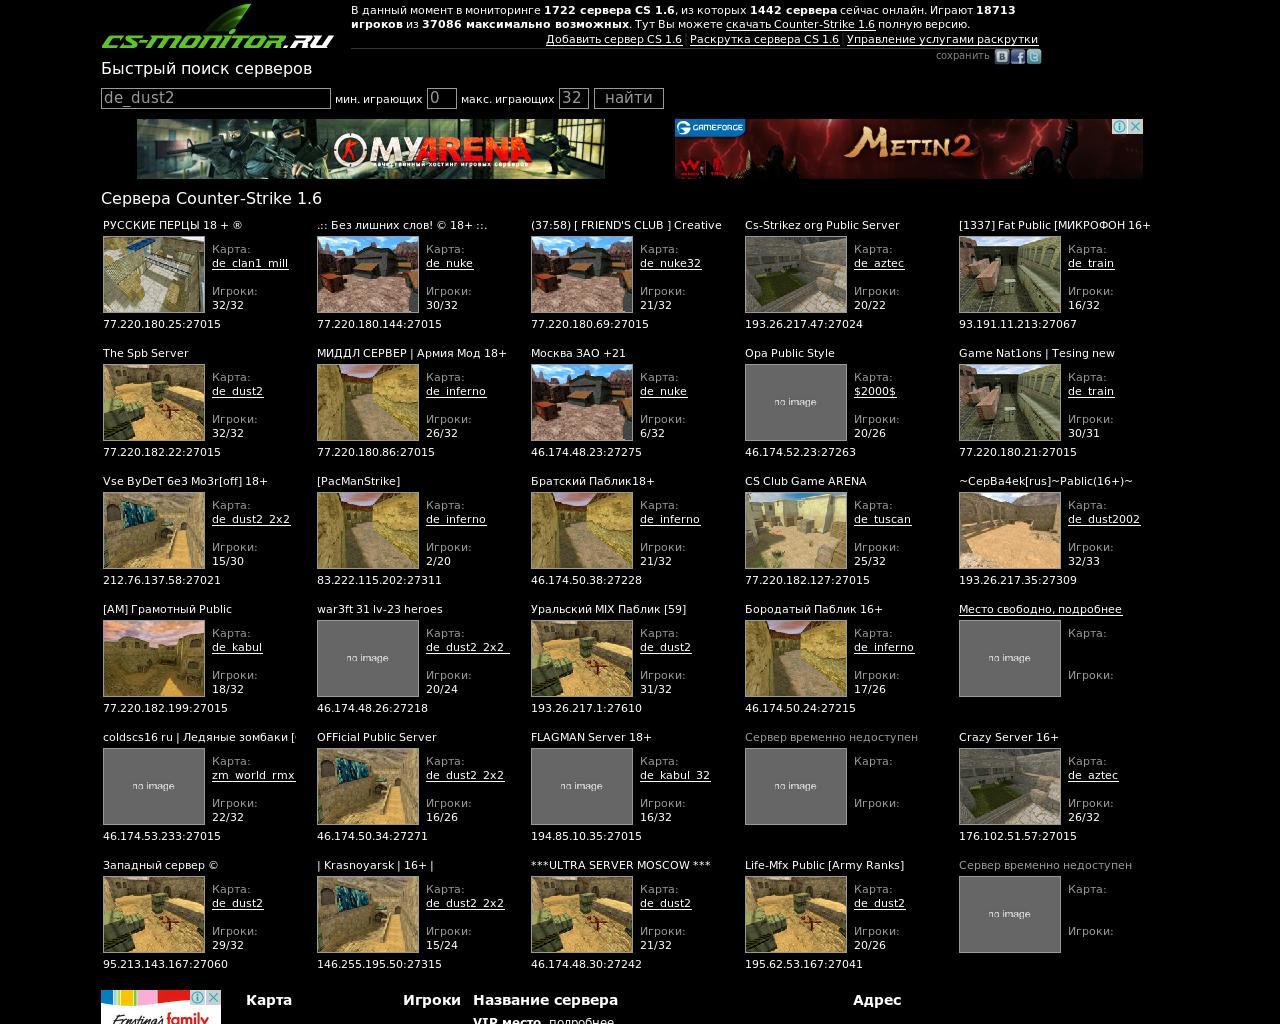1280x1024 pixels.
Task: Open de_nuke32 map link
Action: pos(670,263)
